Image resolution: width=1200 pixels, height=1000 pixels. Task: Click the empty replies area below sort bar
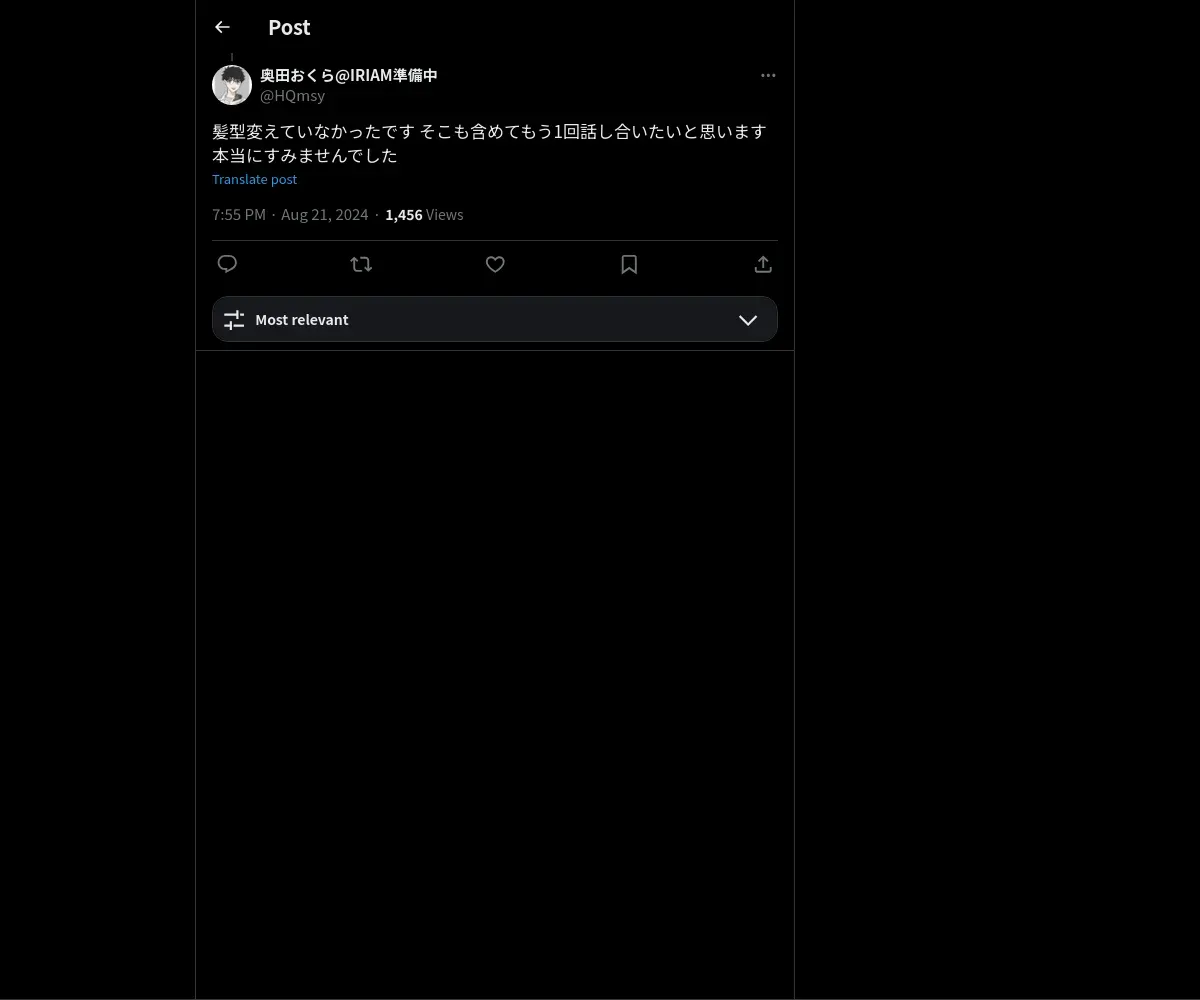(x=495, y=675)
